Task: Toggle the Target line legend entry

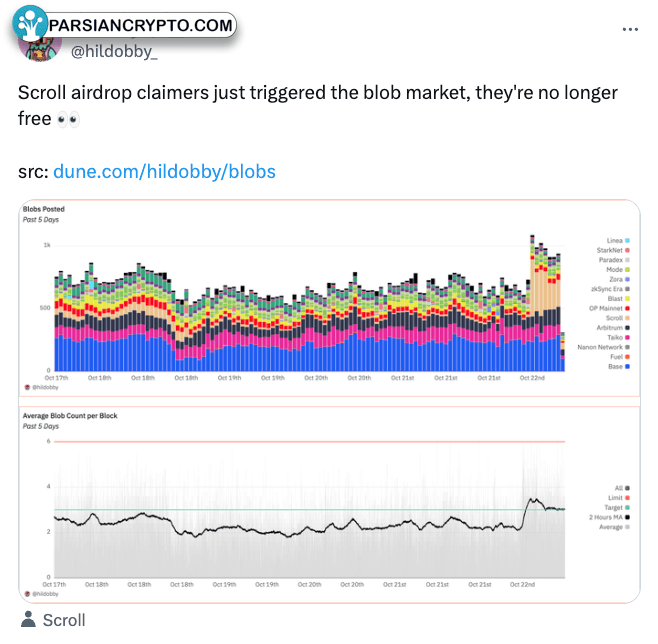Action: 617,508
